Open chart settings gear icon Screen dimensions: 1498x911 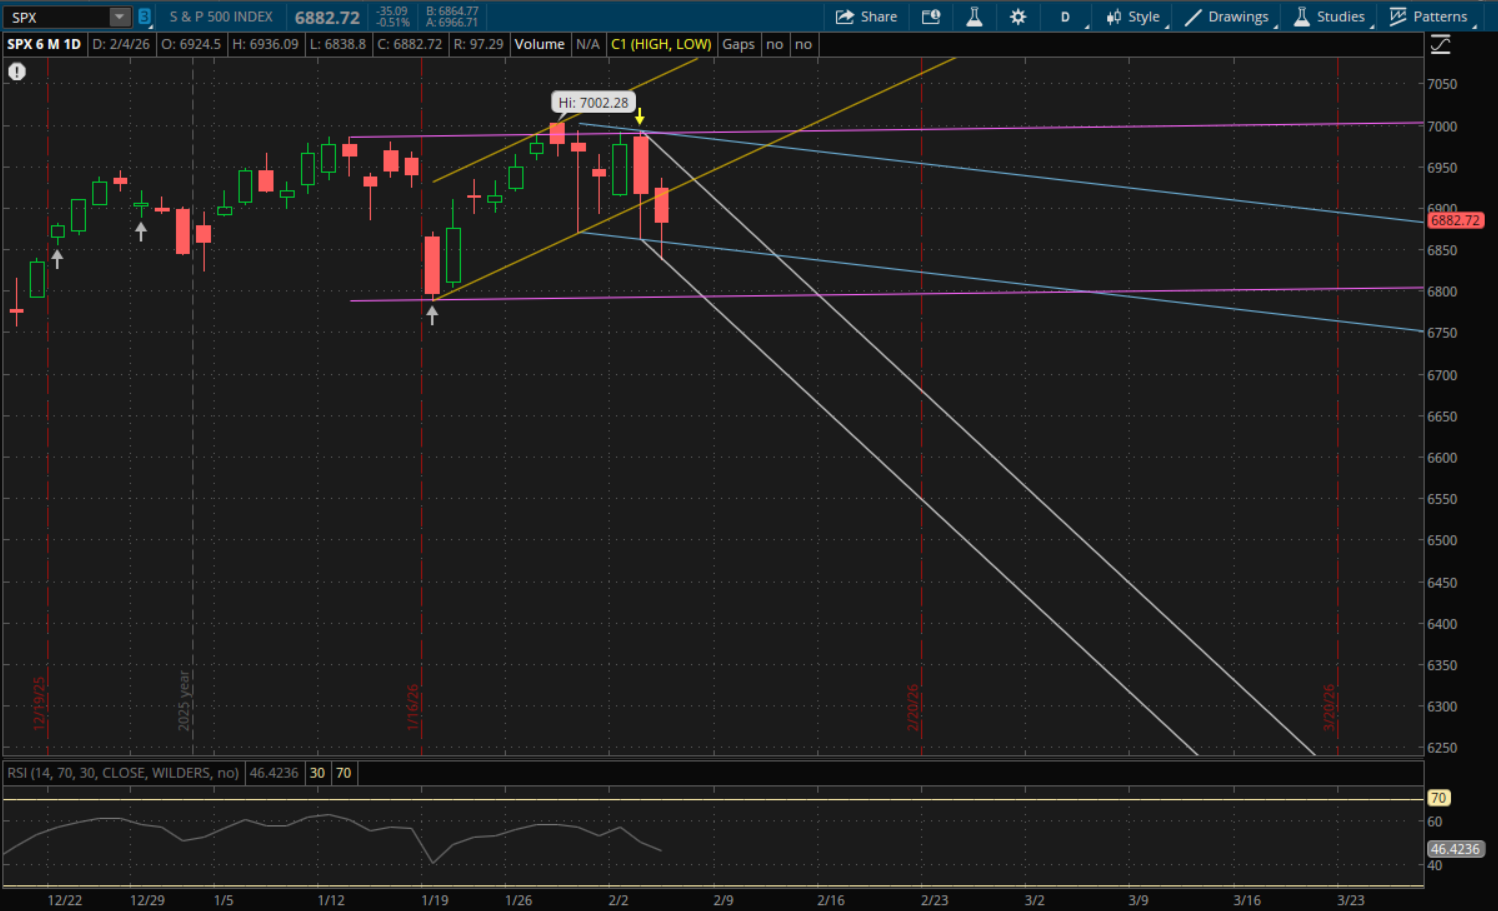point(1018,17)
